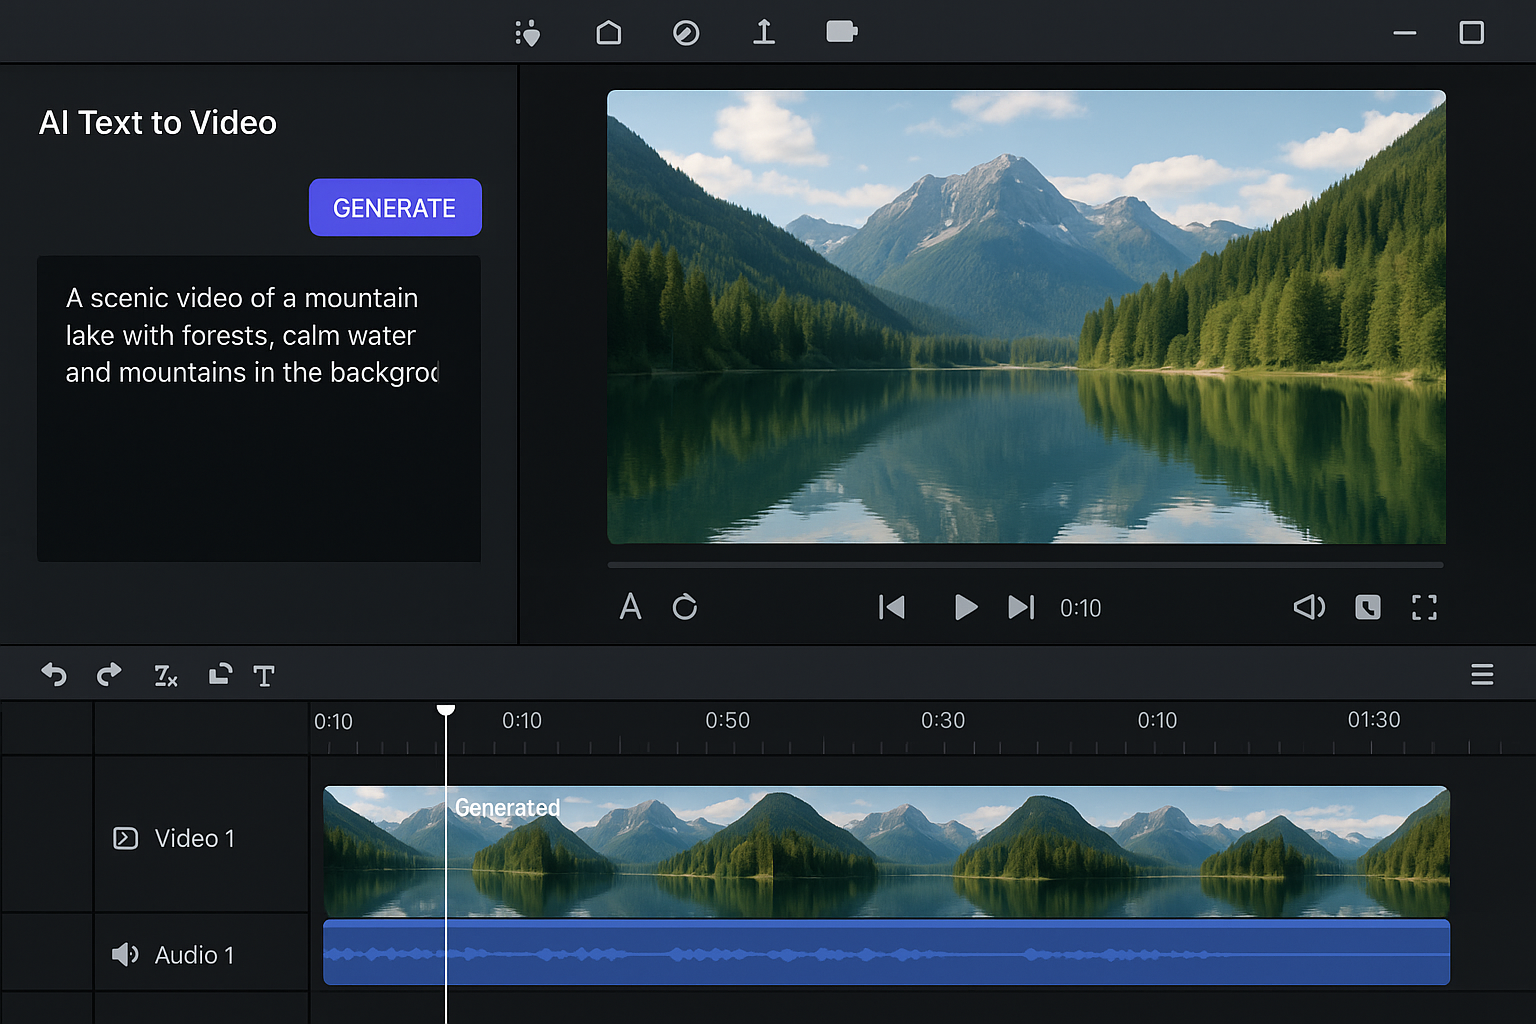Click the 0:10 time display beside playback controls
The image size is (1536, 1024).
point(1080,608)
